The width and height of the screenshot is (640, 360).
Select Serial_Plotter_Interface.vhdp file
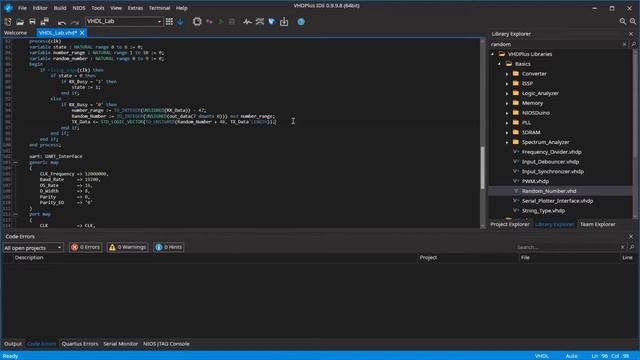(557, 201)
